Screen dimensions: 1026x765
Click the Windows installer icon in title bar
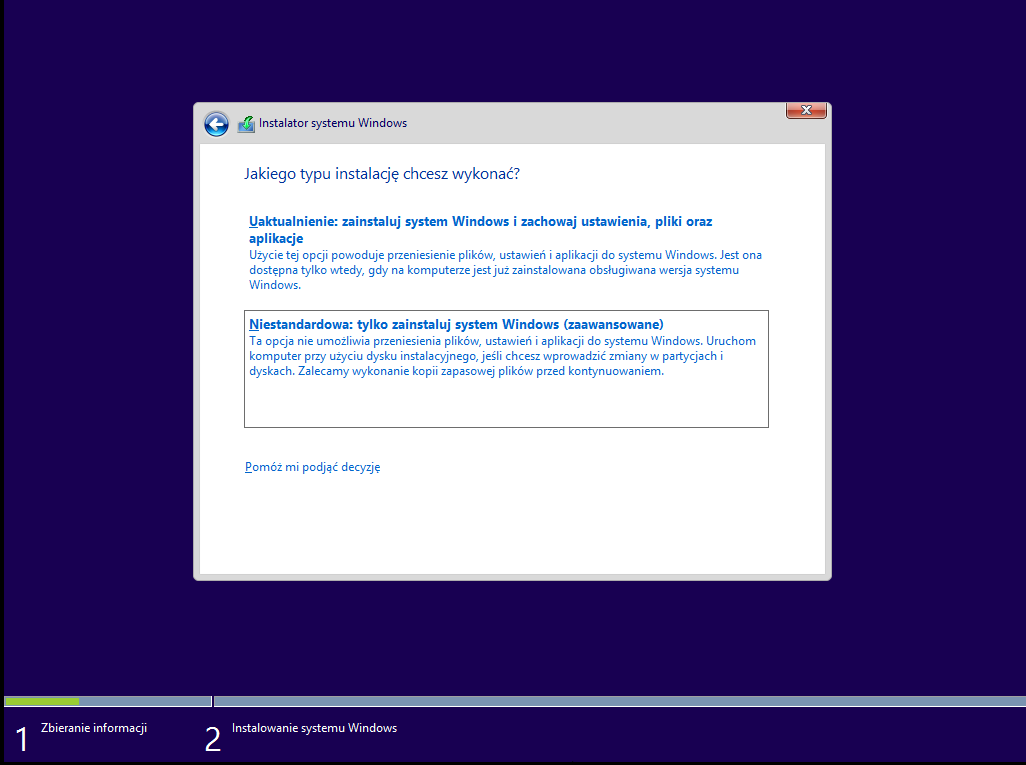coord(246,124)
